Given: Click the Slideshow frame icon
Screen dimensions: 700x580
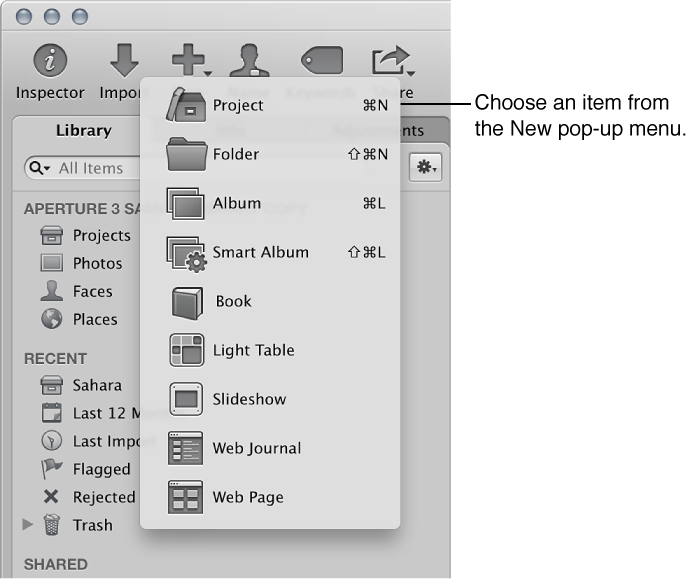Looking at the screenshot, I should 186,399.
